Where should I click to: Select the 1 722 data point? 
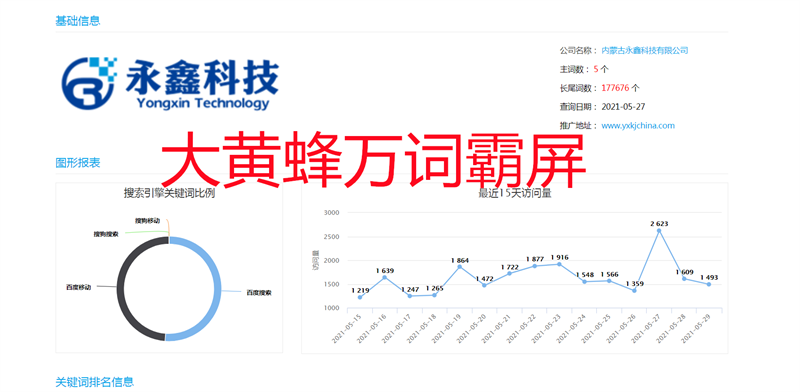[510, 273]
